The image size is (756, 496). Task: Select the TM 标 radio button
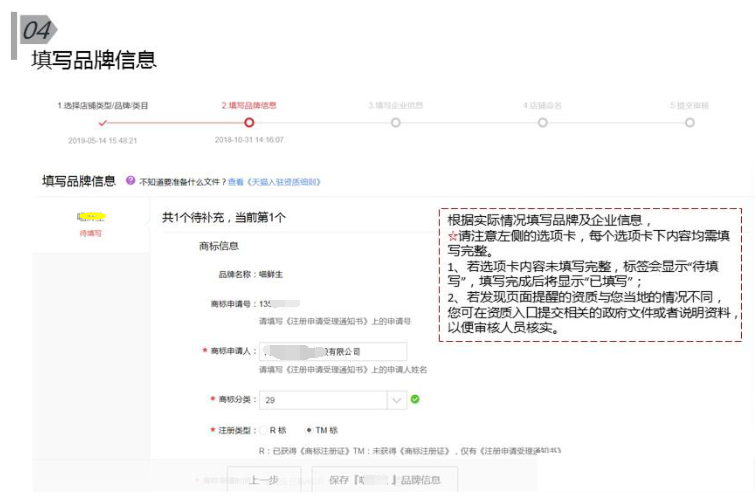tap(309, 430)
